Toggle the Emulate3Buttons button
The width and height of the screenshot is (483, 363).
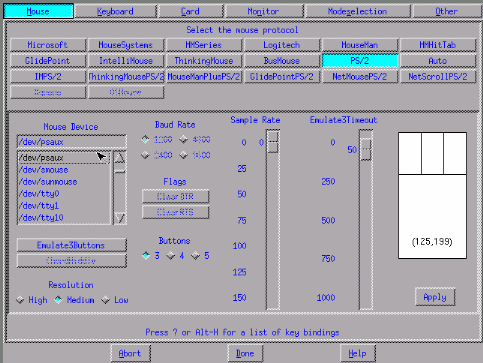click(72, 245)
